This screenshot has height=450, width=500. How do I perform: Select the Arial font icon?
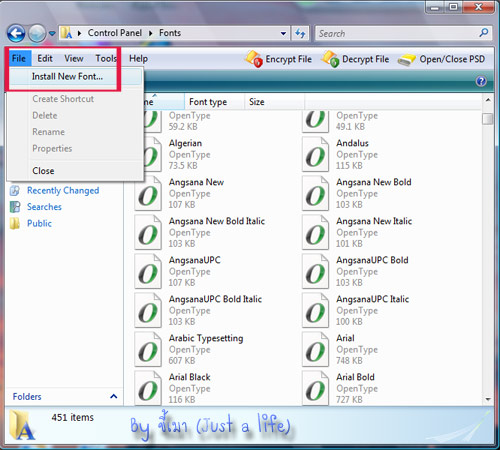pyautogui.click(x=315, y=349)
